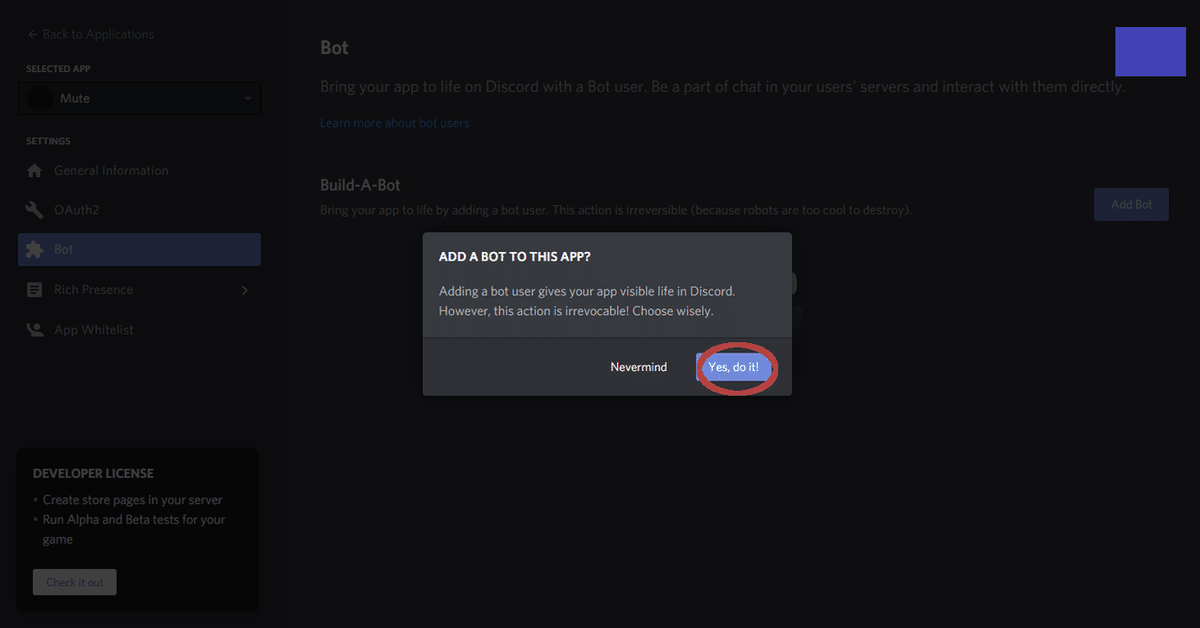Click the Back to Applications link

[98, 34]
